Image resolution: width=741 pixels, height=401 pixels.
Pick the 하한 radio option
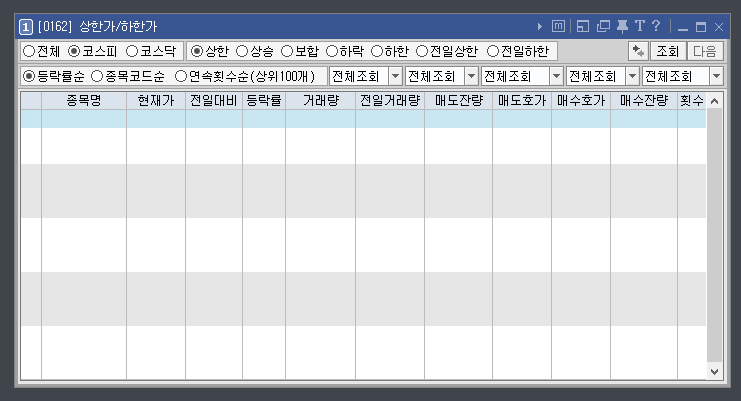(390, 51)
